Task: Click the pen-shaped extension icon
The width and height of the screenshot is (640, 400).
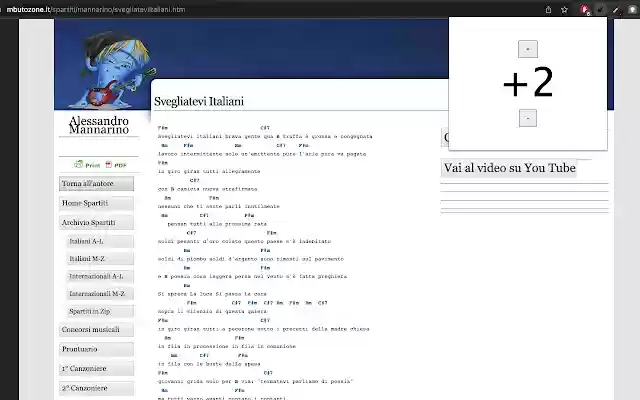Action: pos(616,9)
